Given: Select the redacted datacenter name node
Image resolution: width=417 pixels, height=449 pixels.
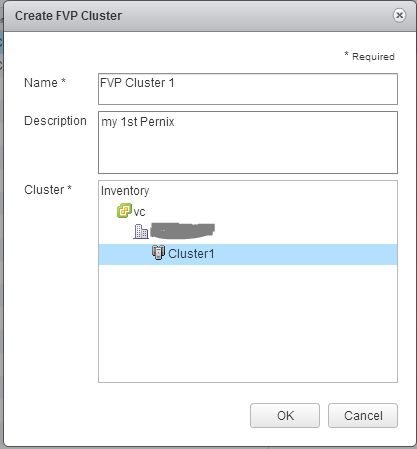Looking at the screenshot, I should 182,231.
